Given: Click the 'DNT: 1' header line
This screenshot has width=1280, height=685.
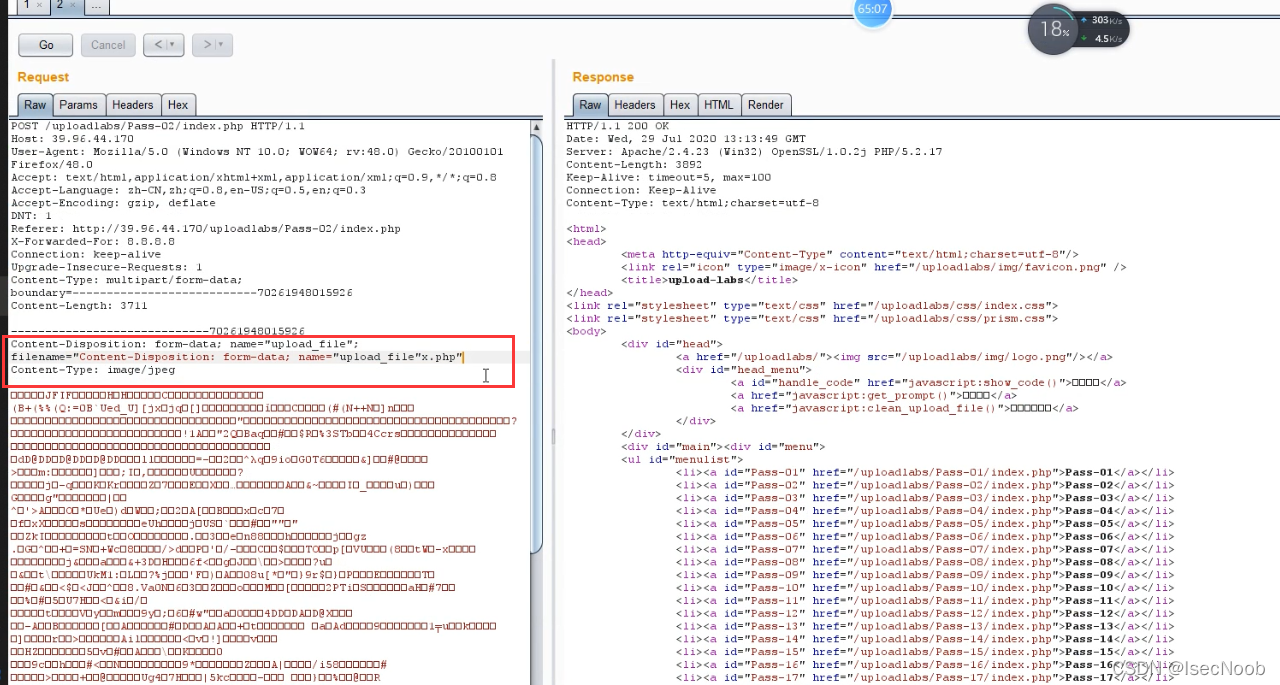Looking at the screenshot, I should [x=31, y=216].
